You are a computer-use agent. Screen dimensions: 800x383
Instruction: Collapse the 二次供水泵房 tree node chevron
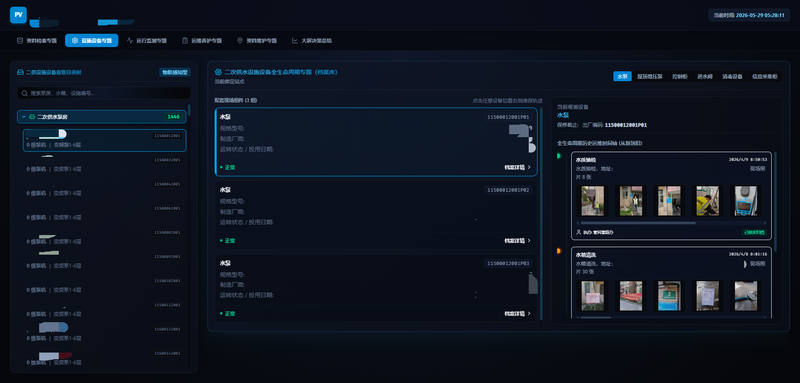point(23,117)
